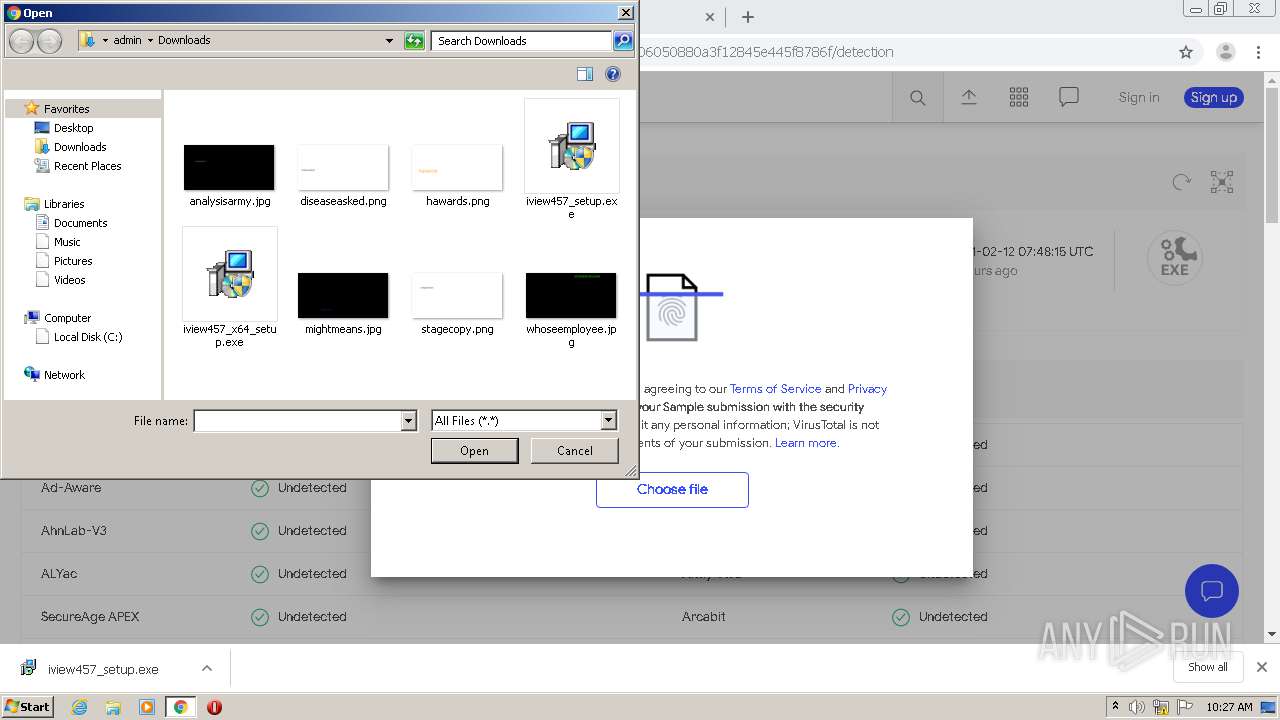Expand iview457_setup.exe download options chevron
This screenshot has width=1280, height=720.
[x=207, y=668]
